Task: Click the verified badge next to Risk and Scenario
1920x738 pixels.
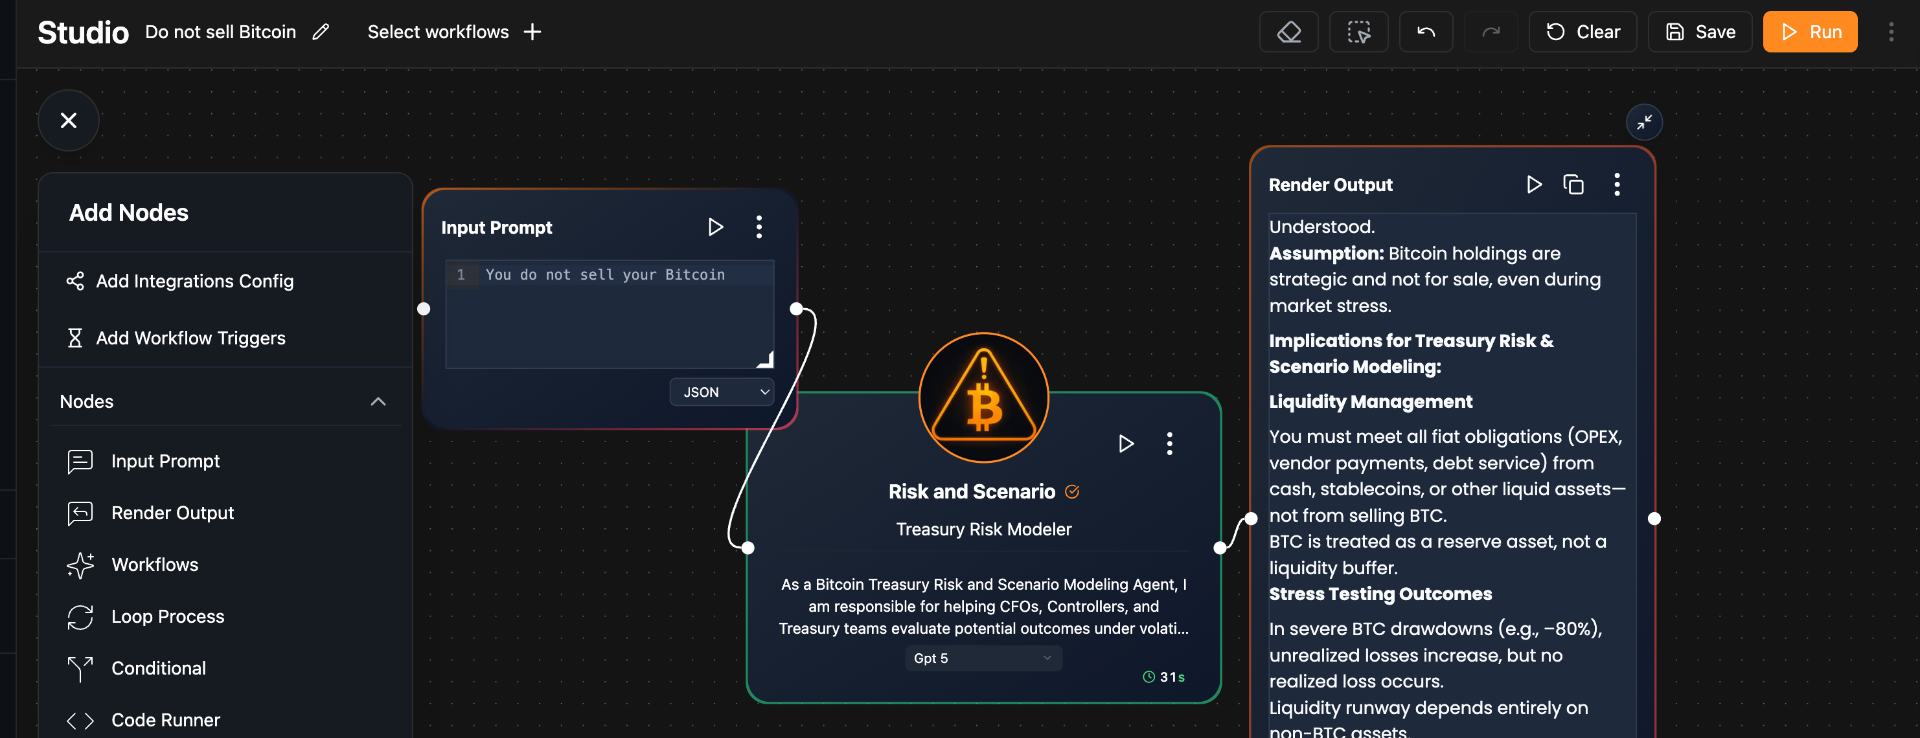Action: 1072,492
